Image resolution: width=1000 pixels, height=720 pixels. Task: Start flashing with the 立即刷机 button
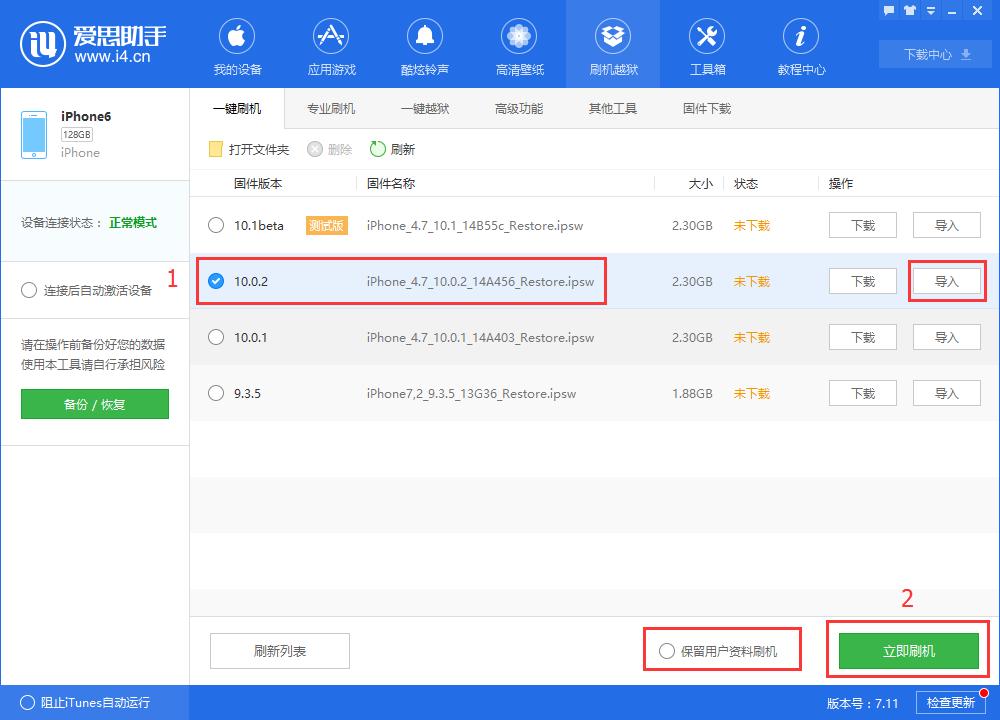(907, 650)
